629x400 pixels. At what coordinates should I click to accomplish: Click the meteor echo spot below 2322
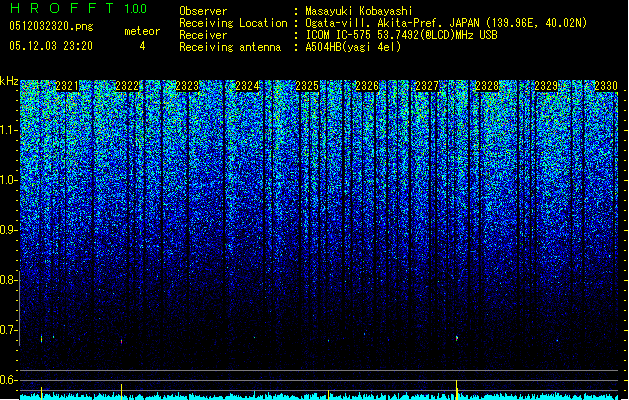point(122,341)
